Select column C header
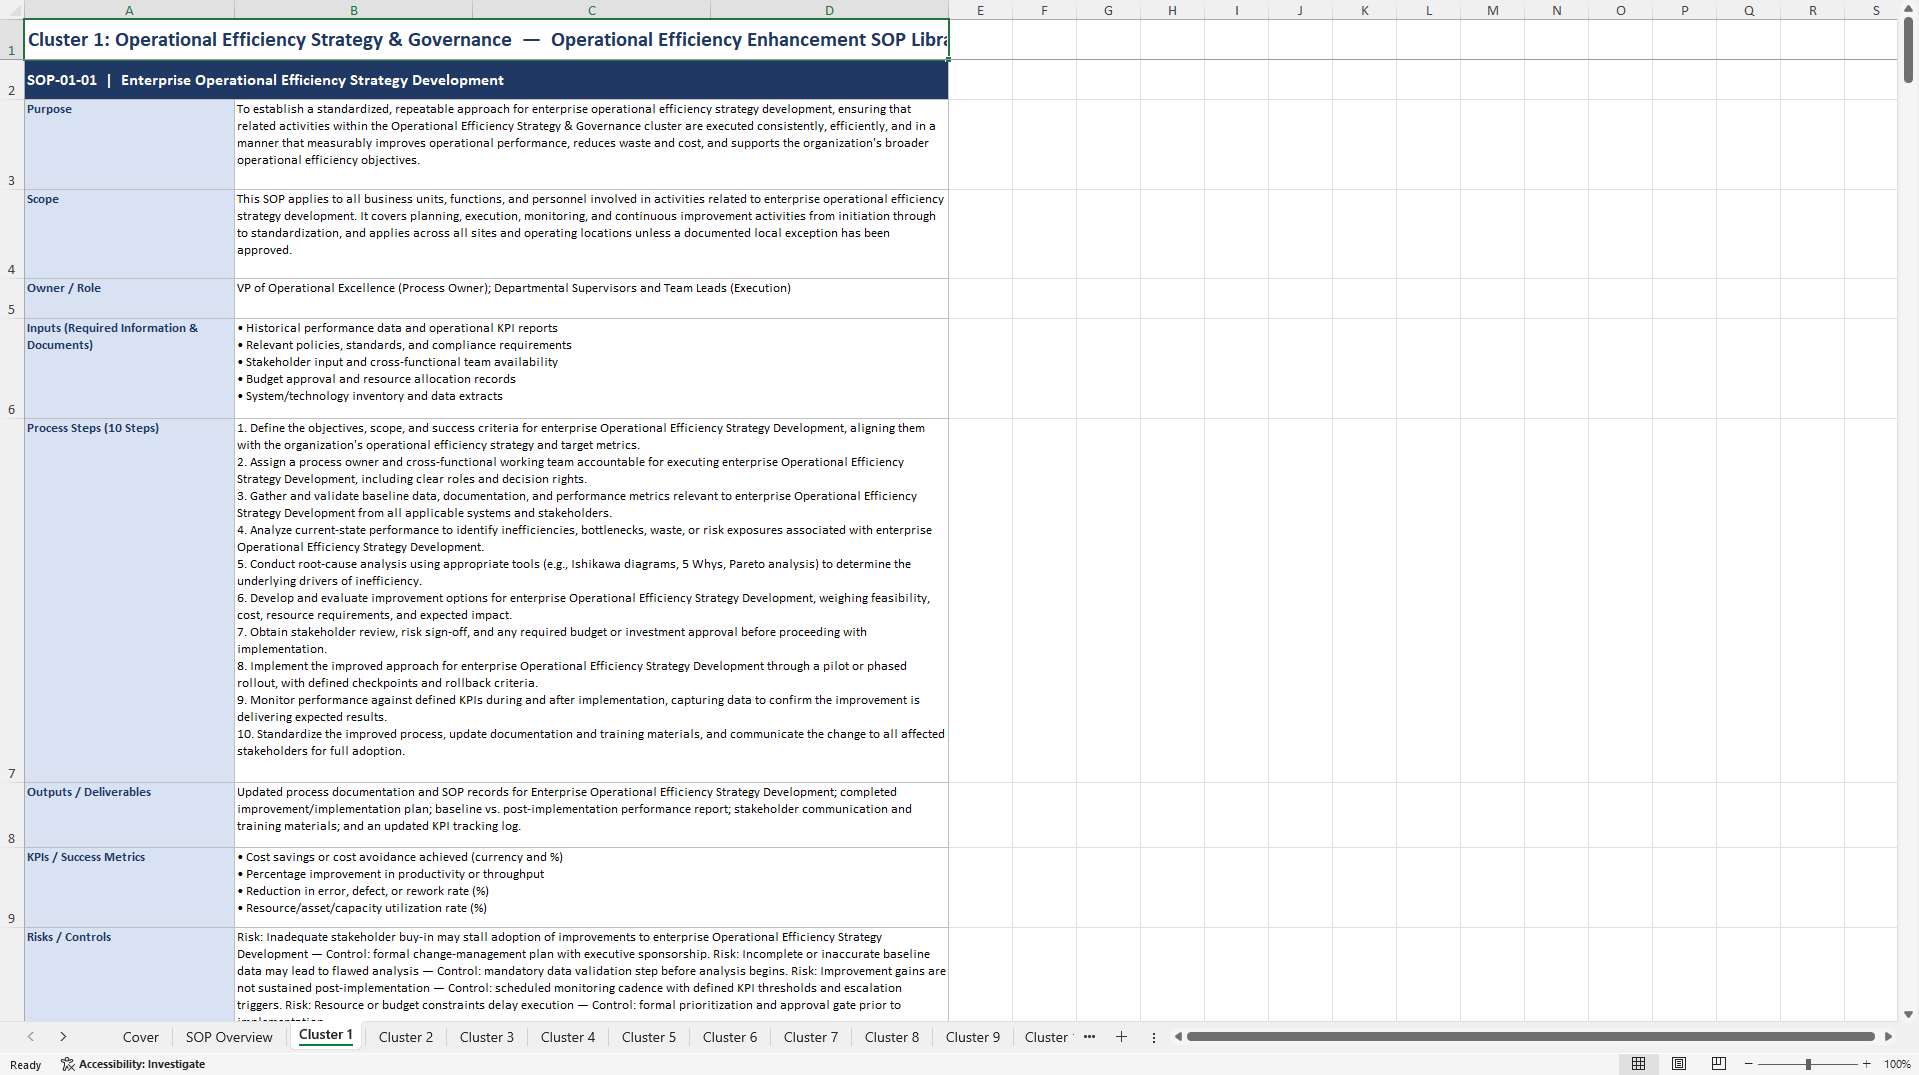The image size is (1919, 1075). pos(591,10)
